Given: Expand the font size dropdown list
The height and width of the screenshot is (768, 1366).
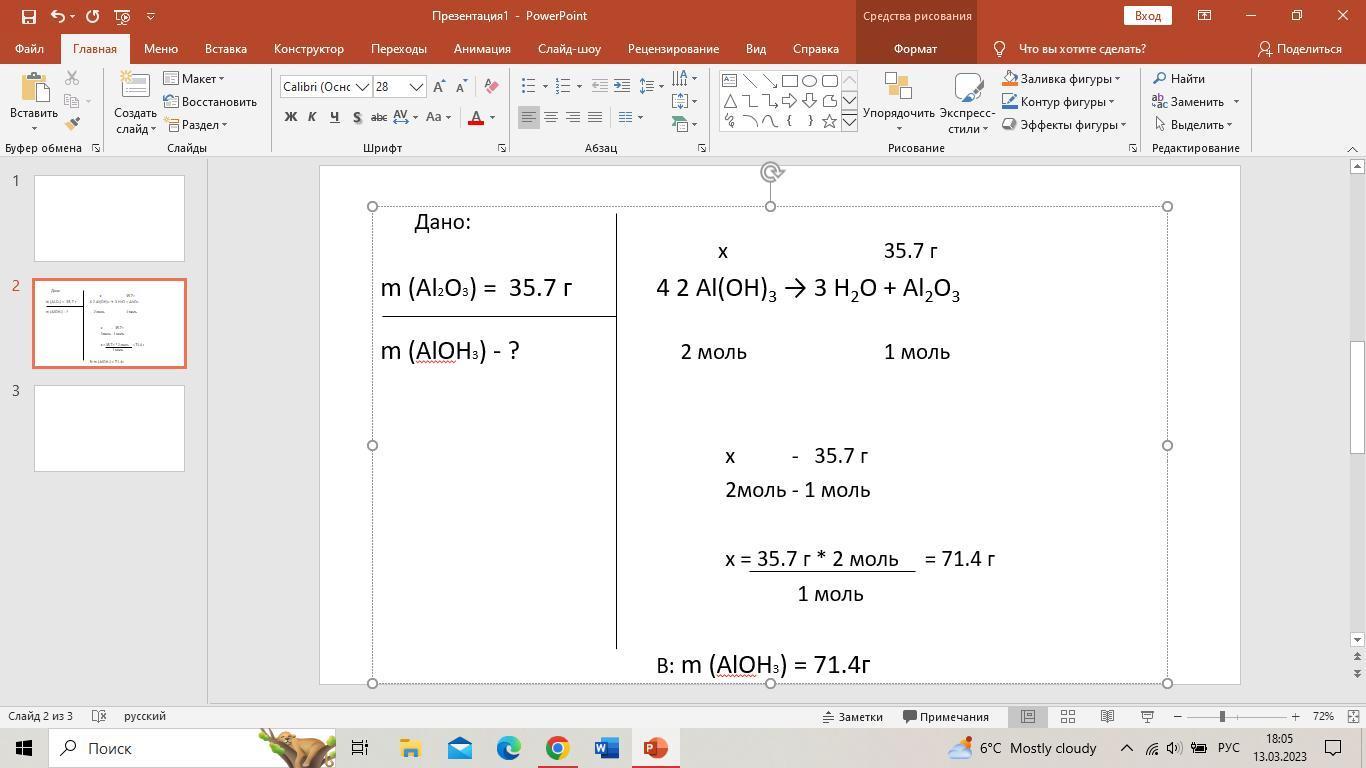Looking at the screenshot, I should (416, 87).
